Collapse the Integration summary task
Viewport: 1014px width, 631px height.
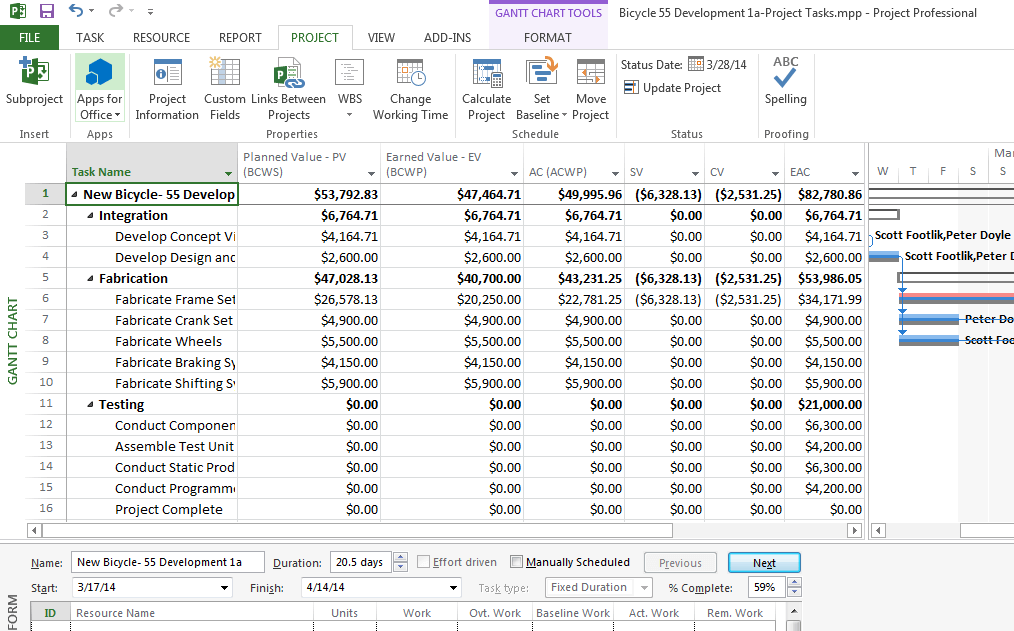tap(90, 215)
